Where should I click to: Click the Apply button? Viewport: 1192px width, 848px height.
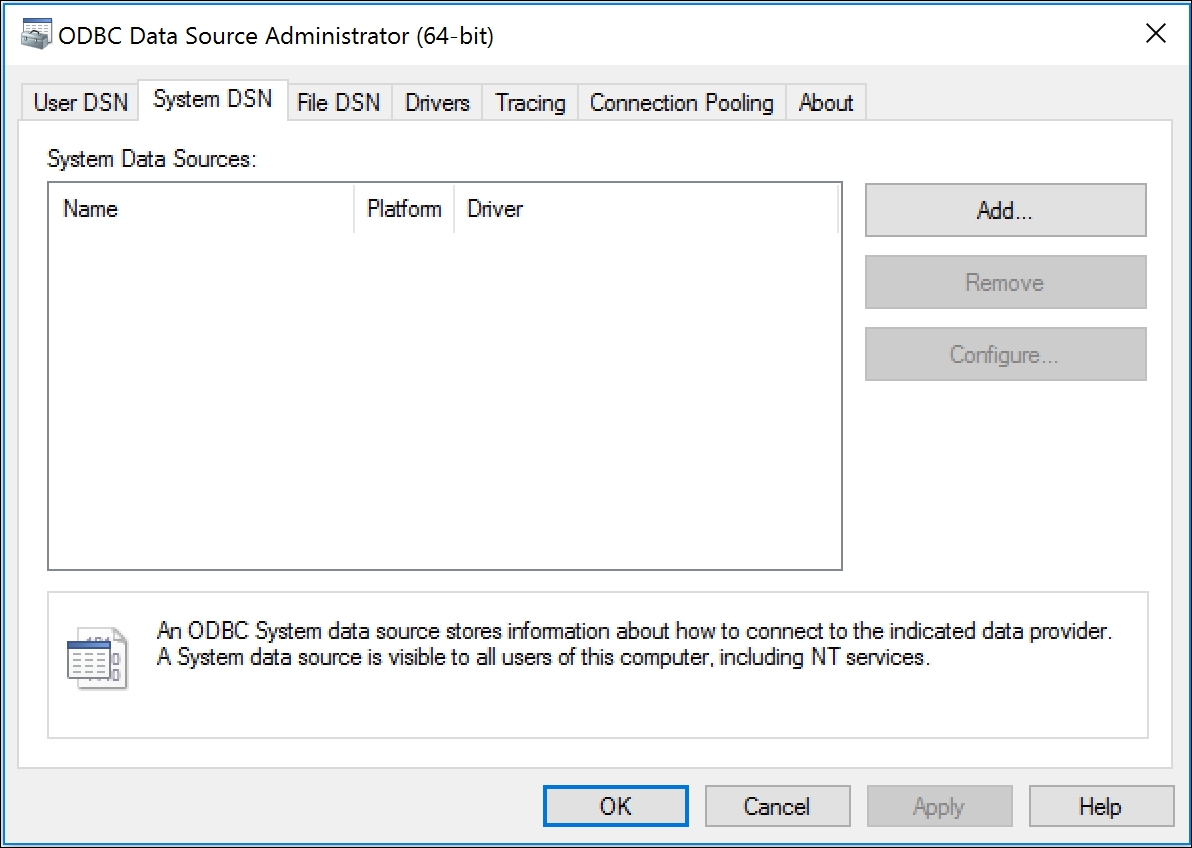point(940,806)
